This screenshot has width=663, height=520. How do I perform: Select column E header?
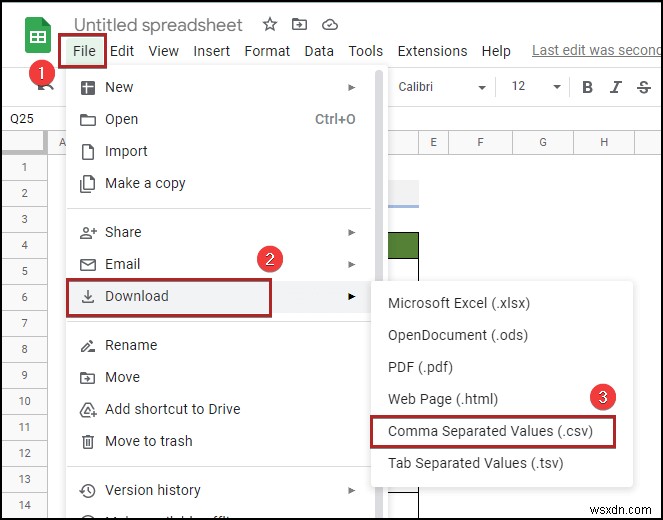click(x=433, y=142)
